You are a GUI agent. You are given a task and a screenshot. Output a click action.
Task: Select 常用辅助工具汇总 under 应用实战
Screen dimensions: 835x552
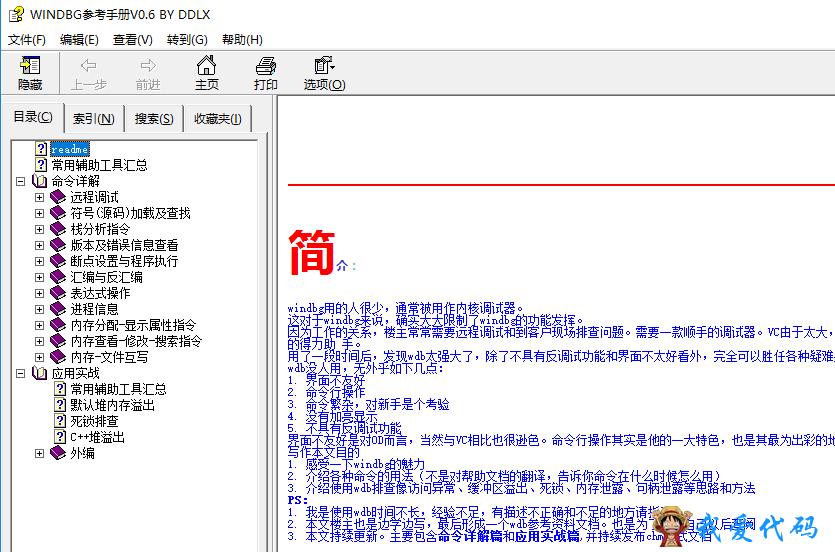[x=118, y=389]
